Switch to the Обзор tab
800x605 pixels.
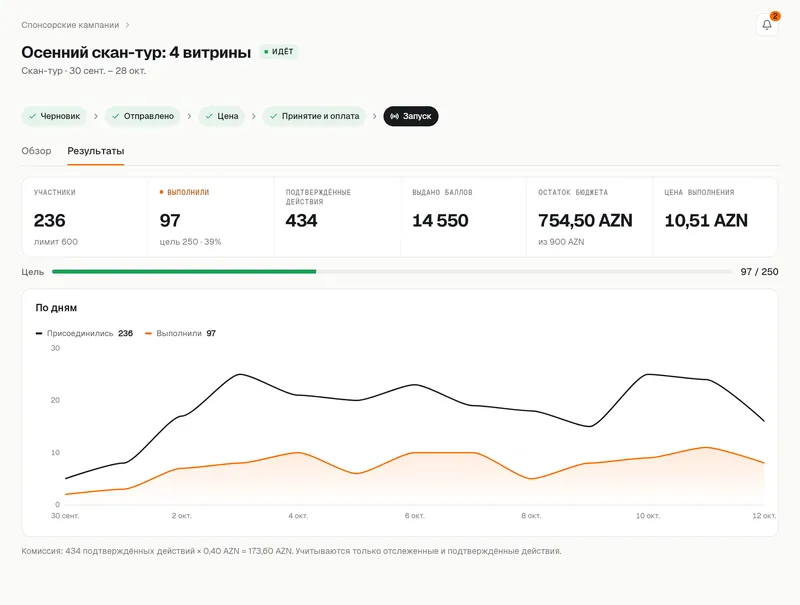click(x=36, y=151)
